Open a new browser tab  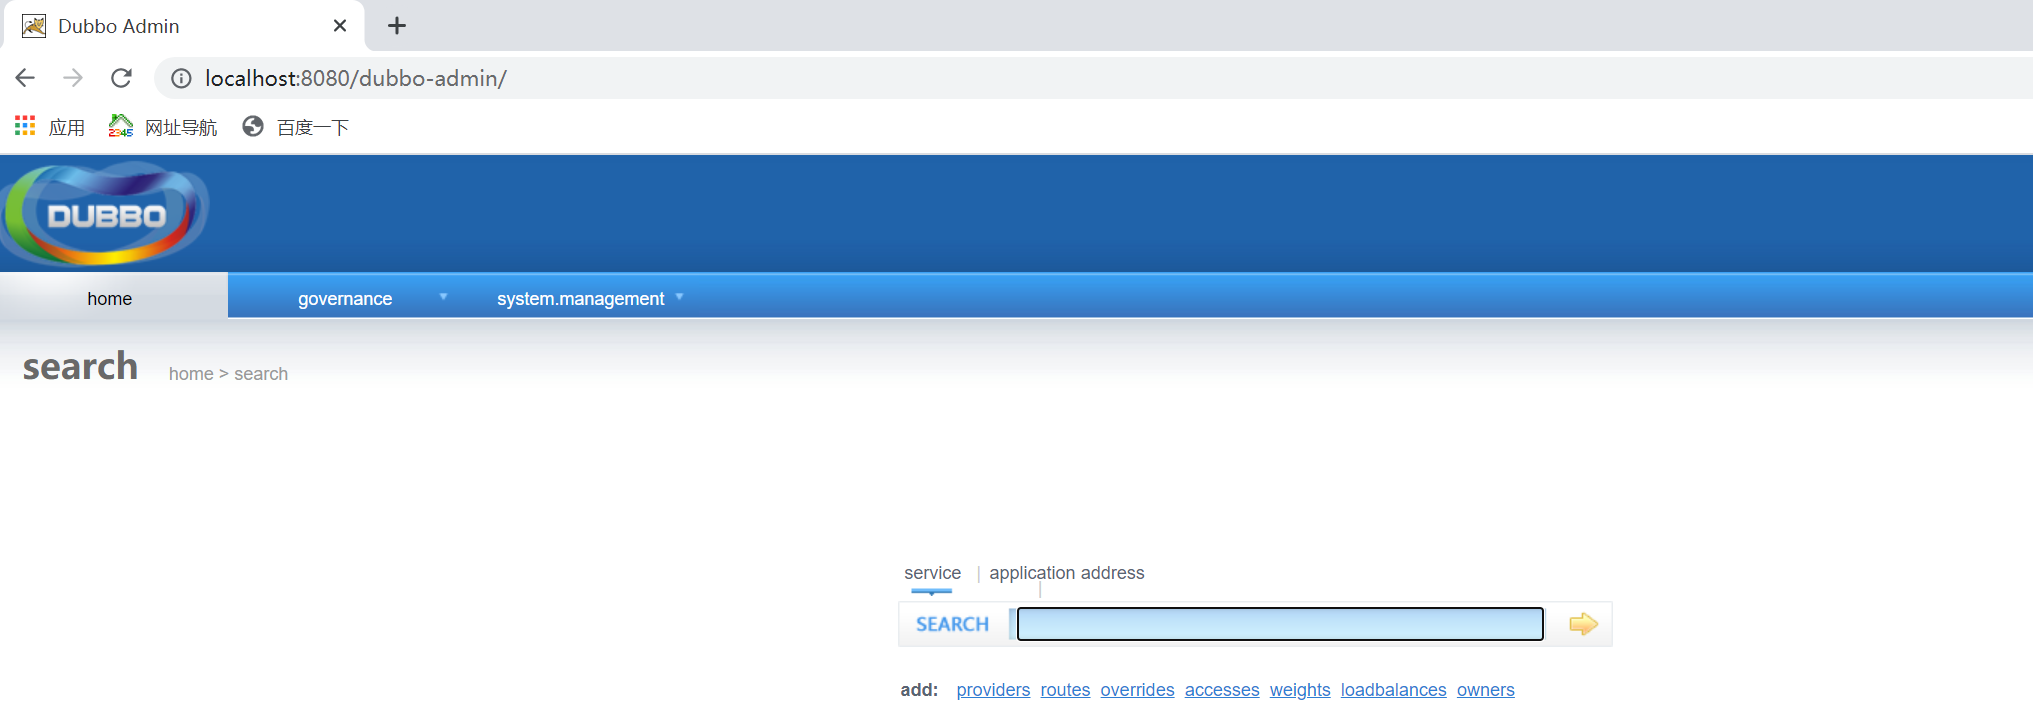pos(397,26)
